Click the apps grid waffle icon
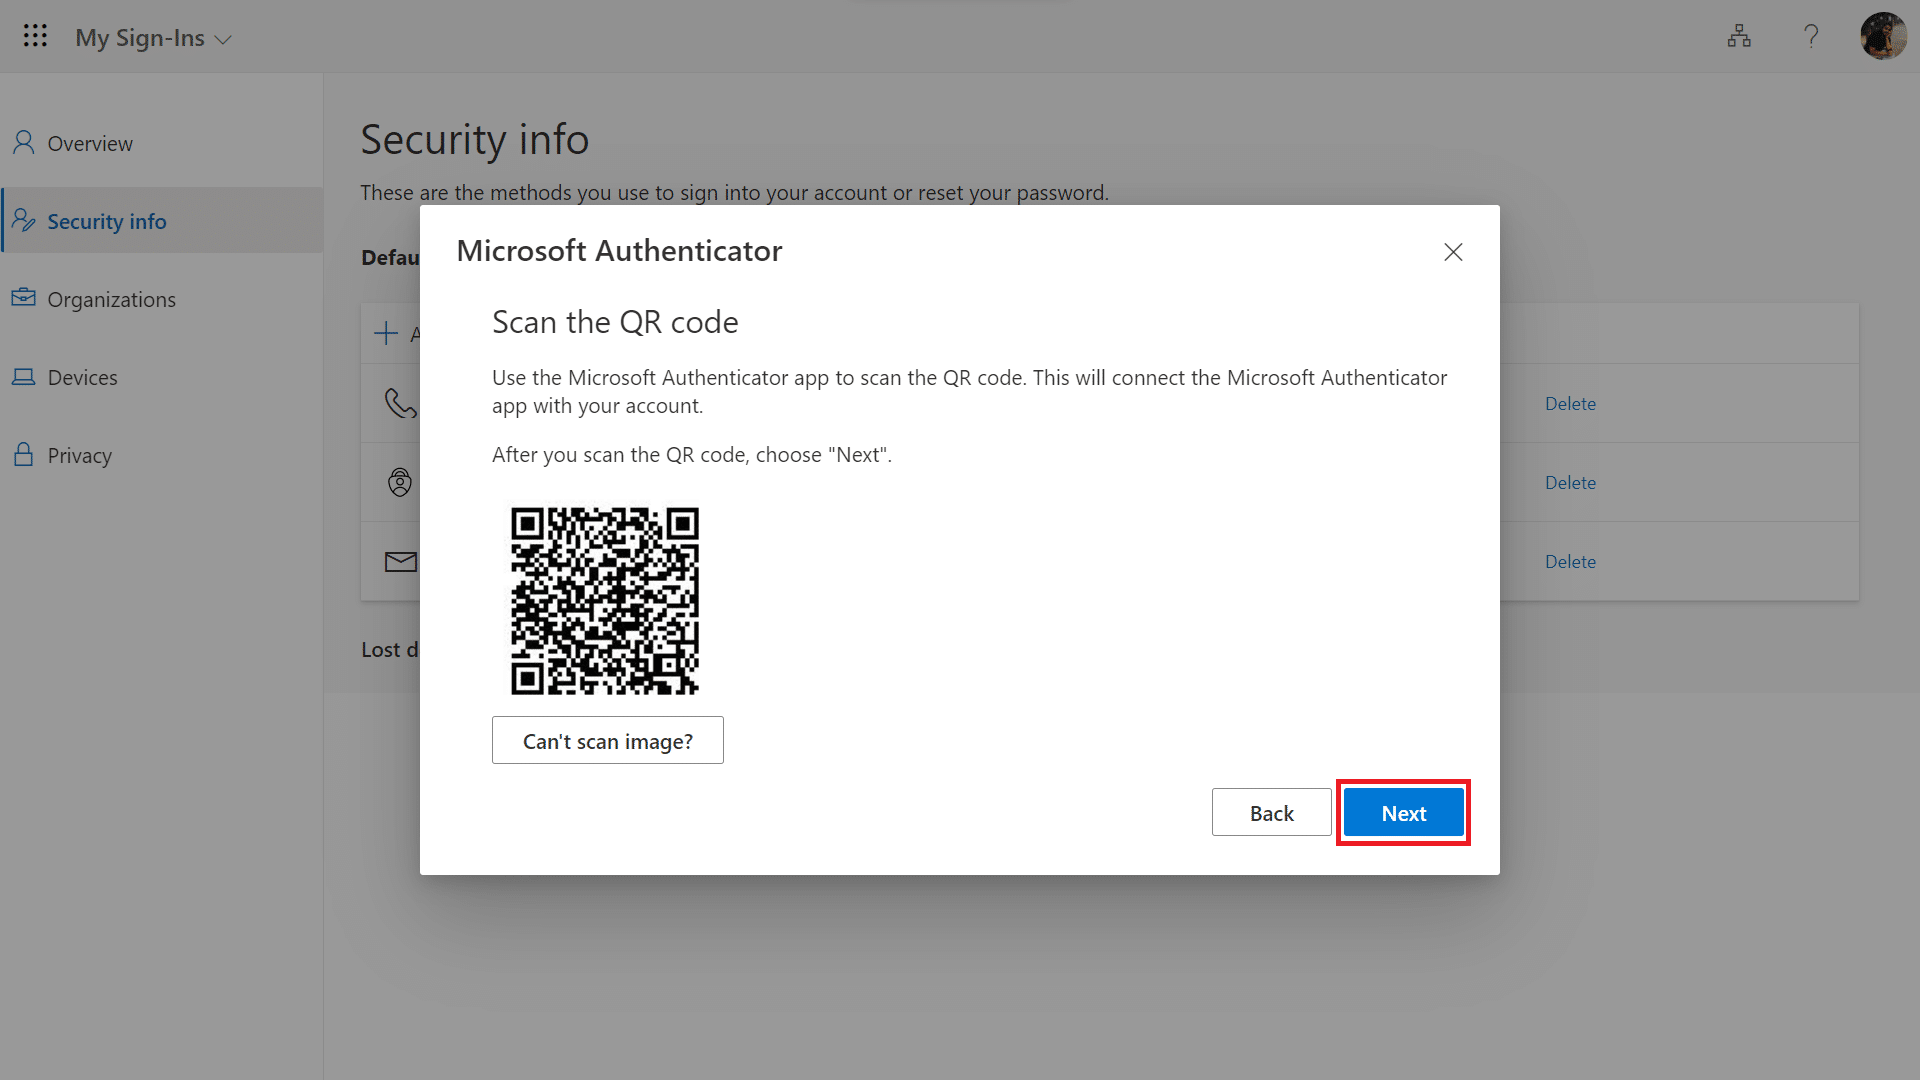The width and height of the screenshot is (1920, 1080). [x=34, y=36]
